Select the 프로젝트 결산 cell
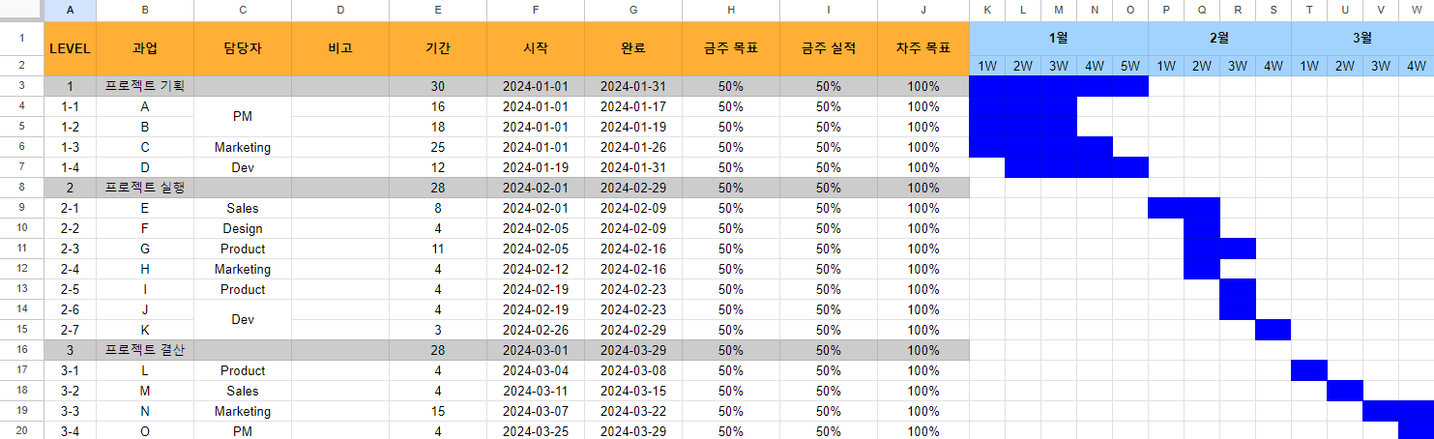 click(145, 350)
